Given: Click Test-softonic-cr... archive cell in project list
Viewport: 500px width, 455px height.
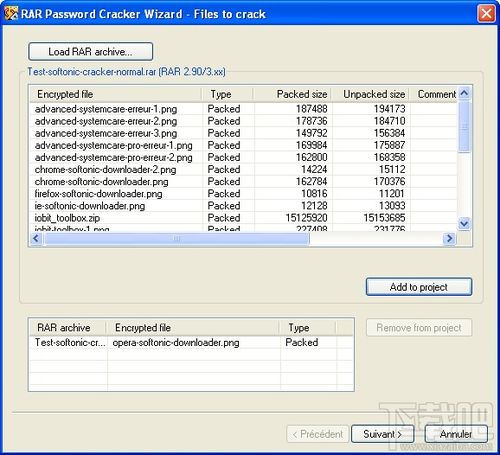Looking at the screenshot, I should point(70,343).
